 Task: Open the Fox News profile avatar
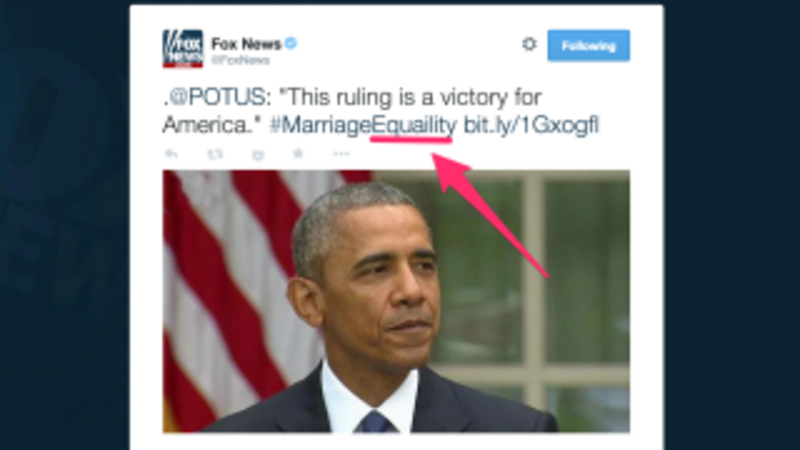point(183,48)
